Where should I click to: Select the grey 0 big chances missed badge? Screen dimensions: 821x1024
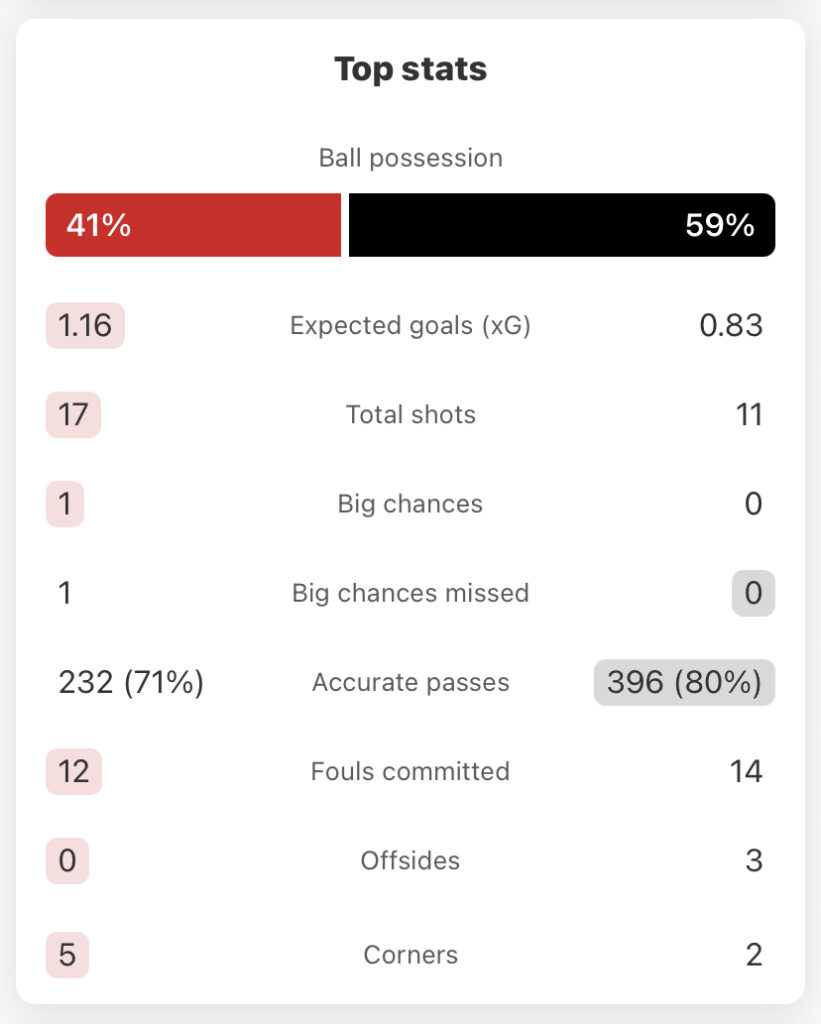point(753,593)
